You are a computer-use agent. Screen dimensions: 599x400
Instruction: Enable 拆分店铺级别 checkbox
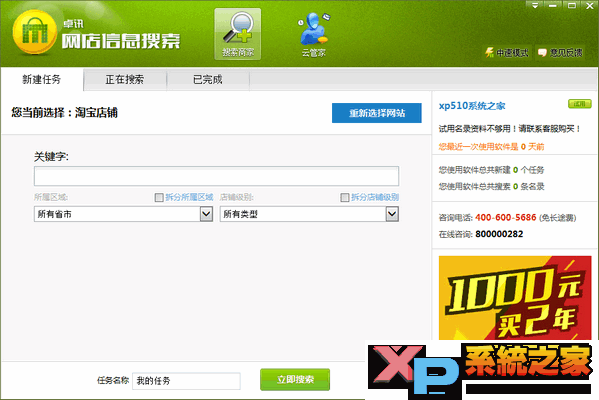click(x=345, y=197)
